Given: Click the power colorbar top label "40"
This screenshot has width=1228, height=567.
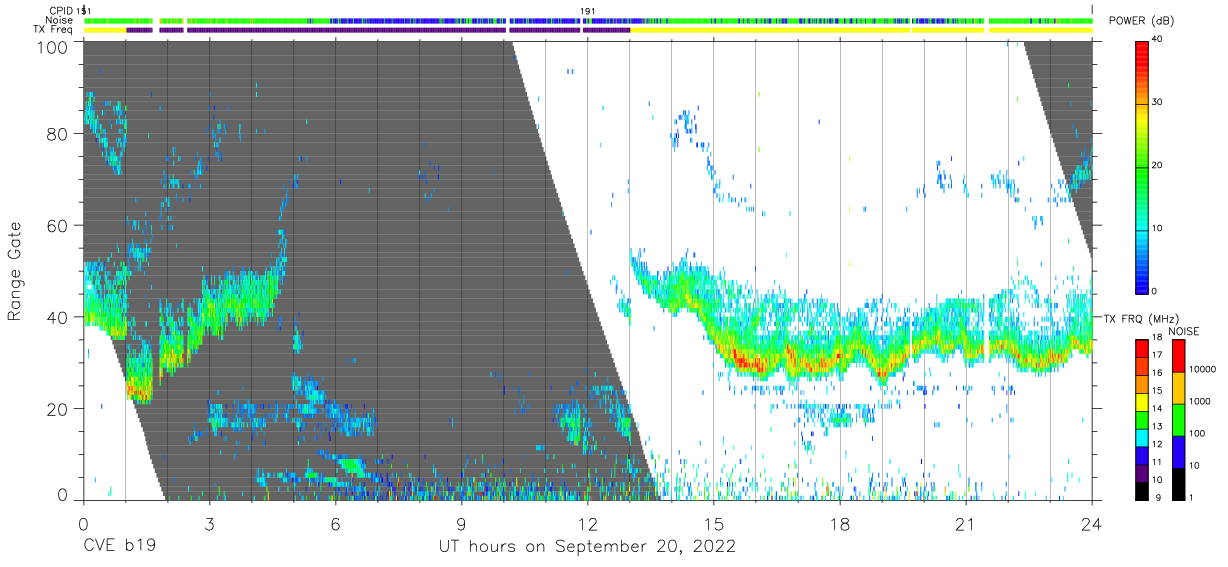Looking at the screenshot, I should 1159,40.
